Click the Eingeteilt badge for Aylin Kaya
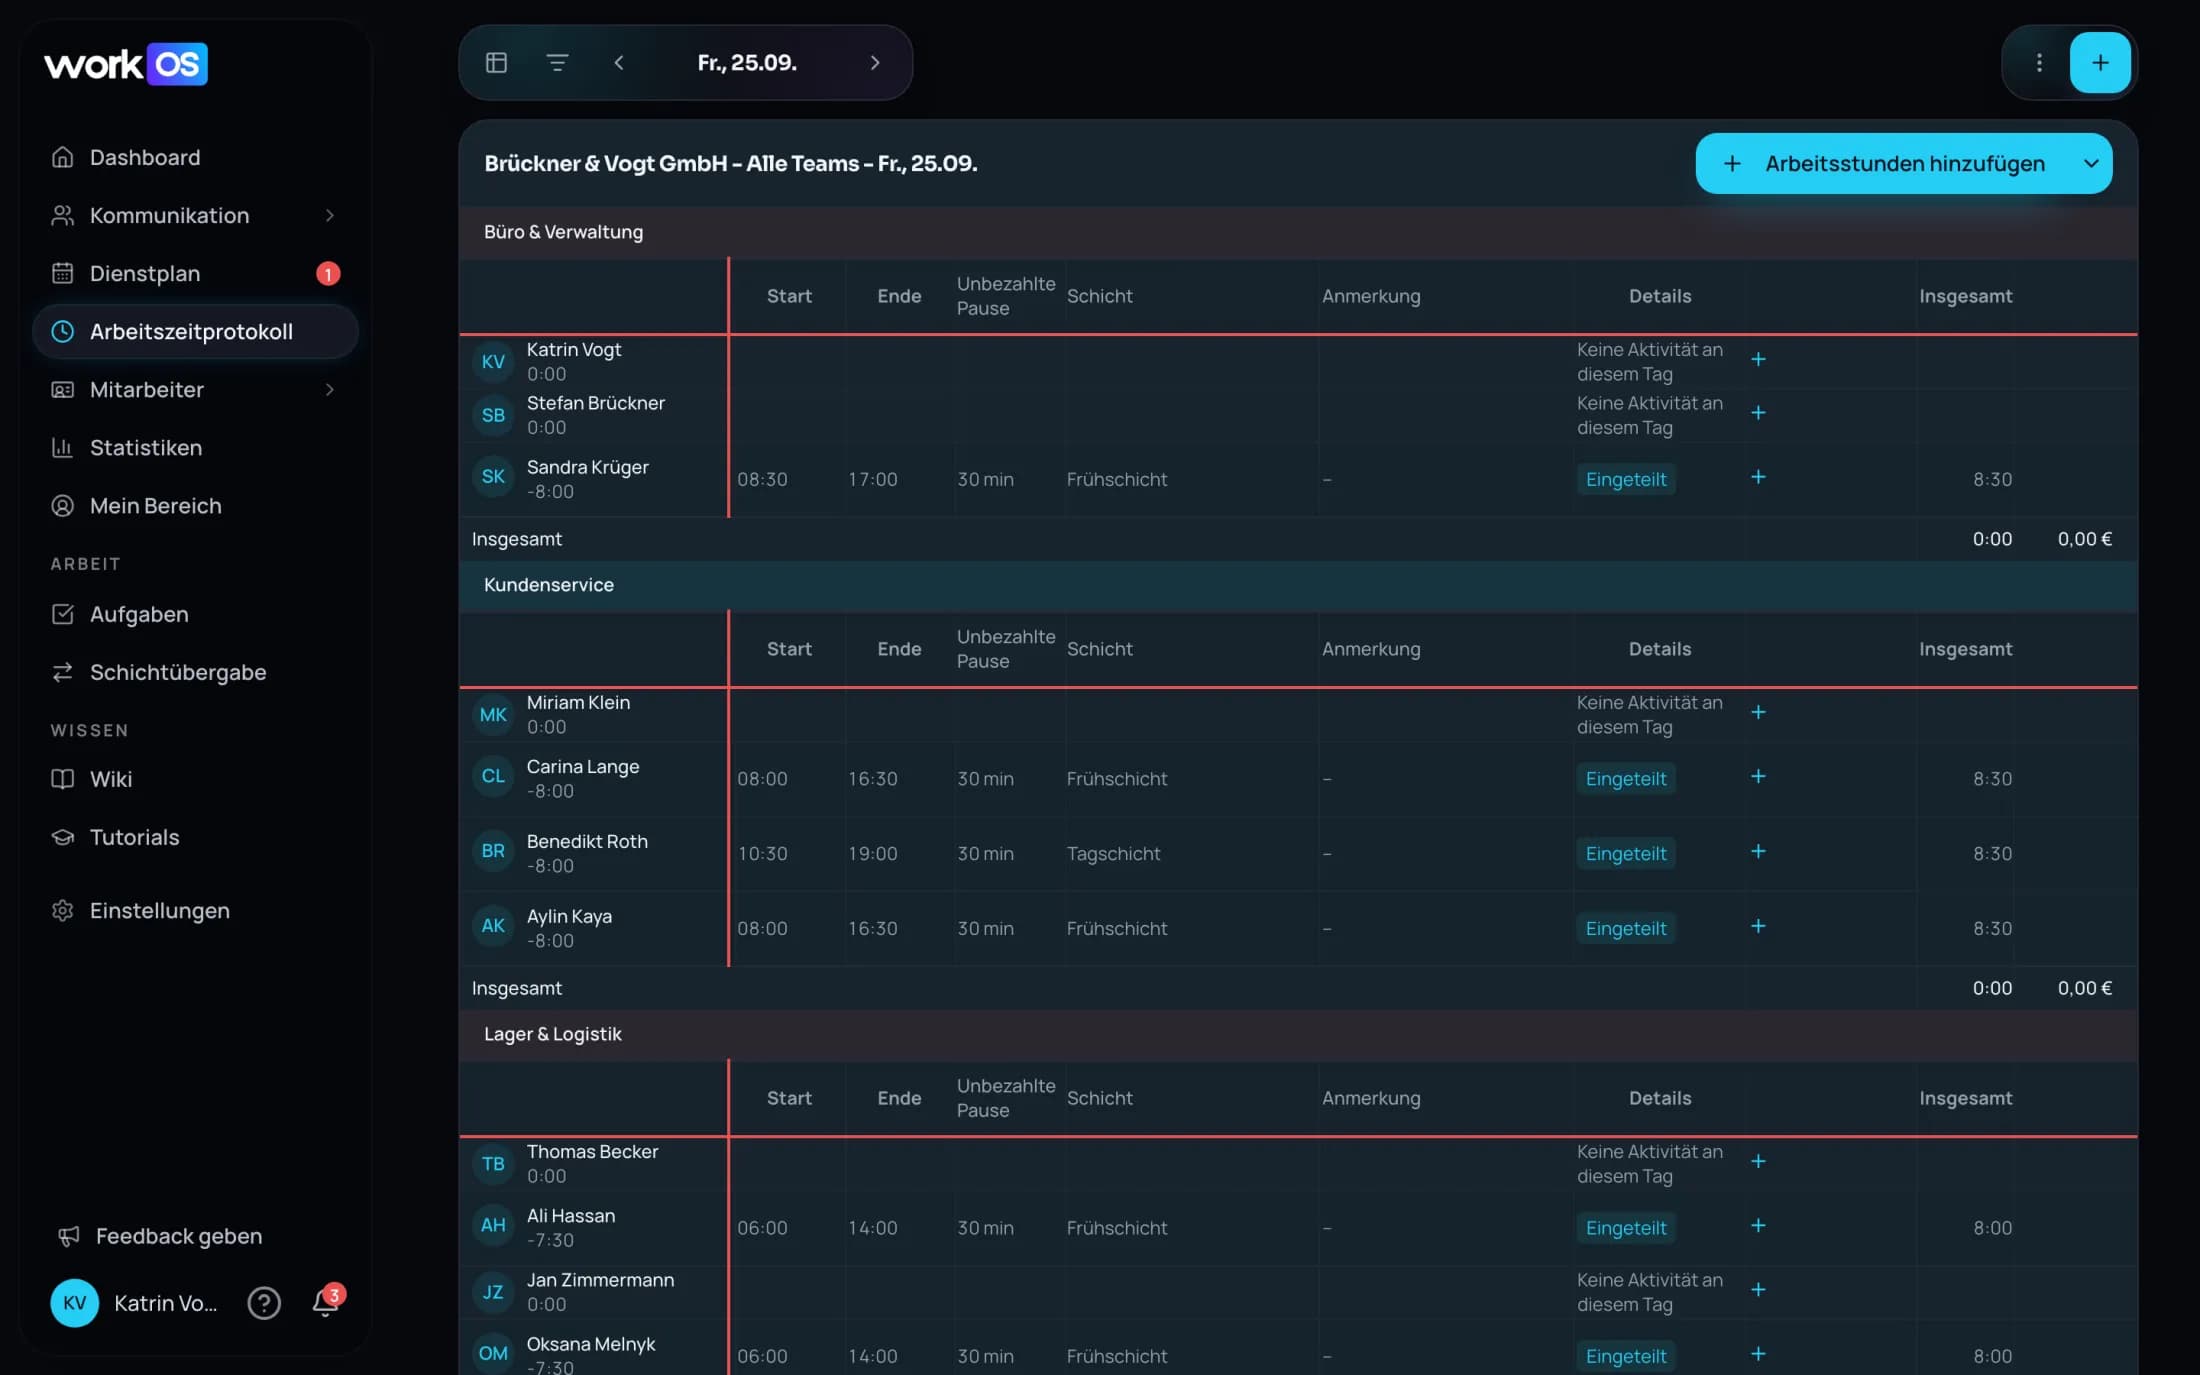The image size is (2200, 1375). 1626,928
